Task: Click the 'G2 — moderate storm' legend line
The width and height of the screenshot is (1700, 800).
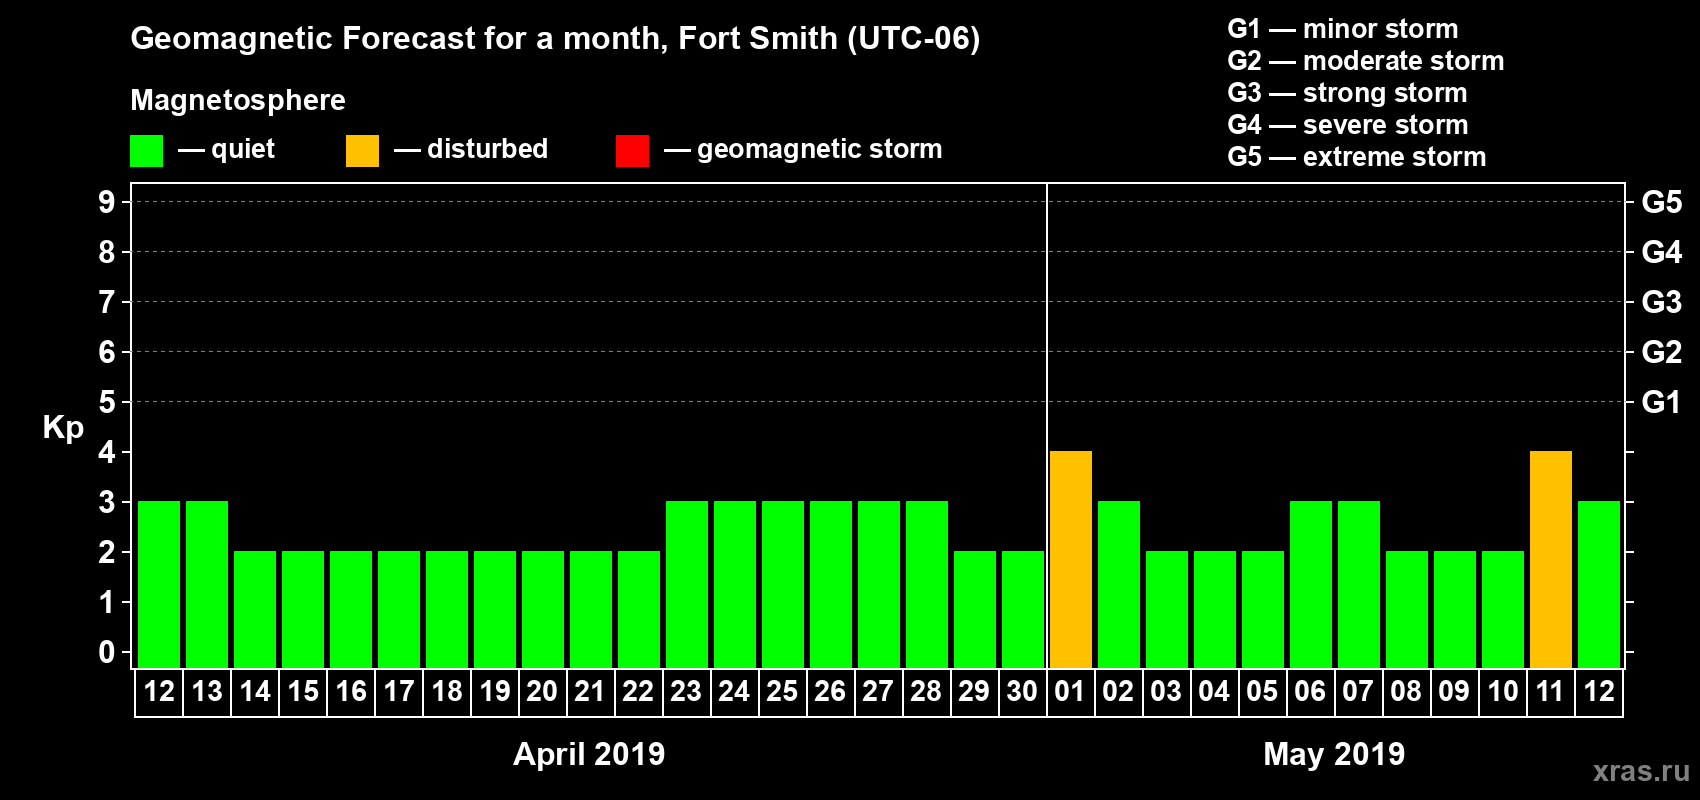Action: coord(1365,61)
